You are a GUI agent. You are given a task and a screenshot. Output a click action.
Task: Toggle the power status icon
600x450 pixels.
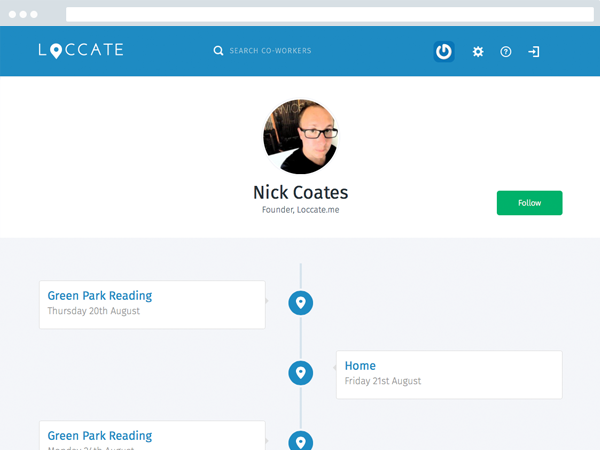(444, 51)
